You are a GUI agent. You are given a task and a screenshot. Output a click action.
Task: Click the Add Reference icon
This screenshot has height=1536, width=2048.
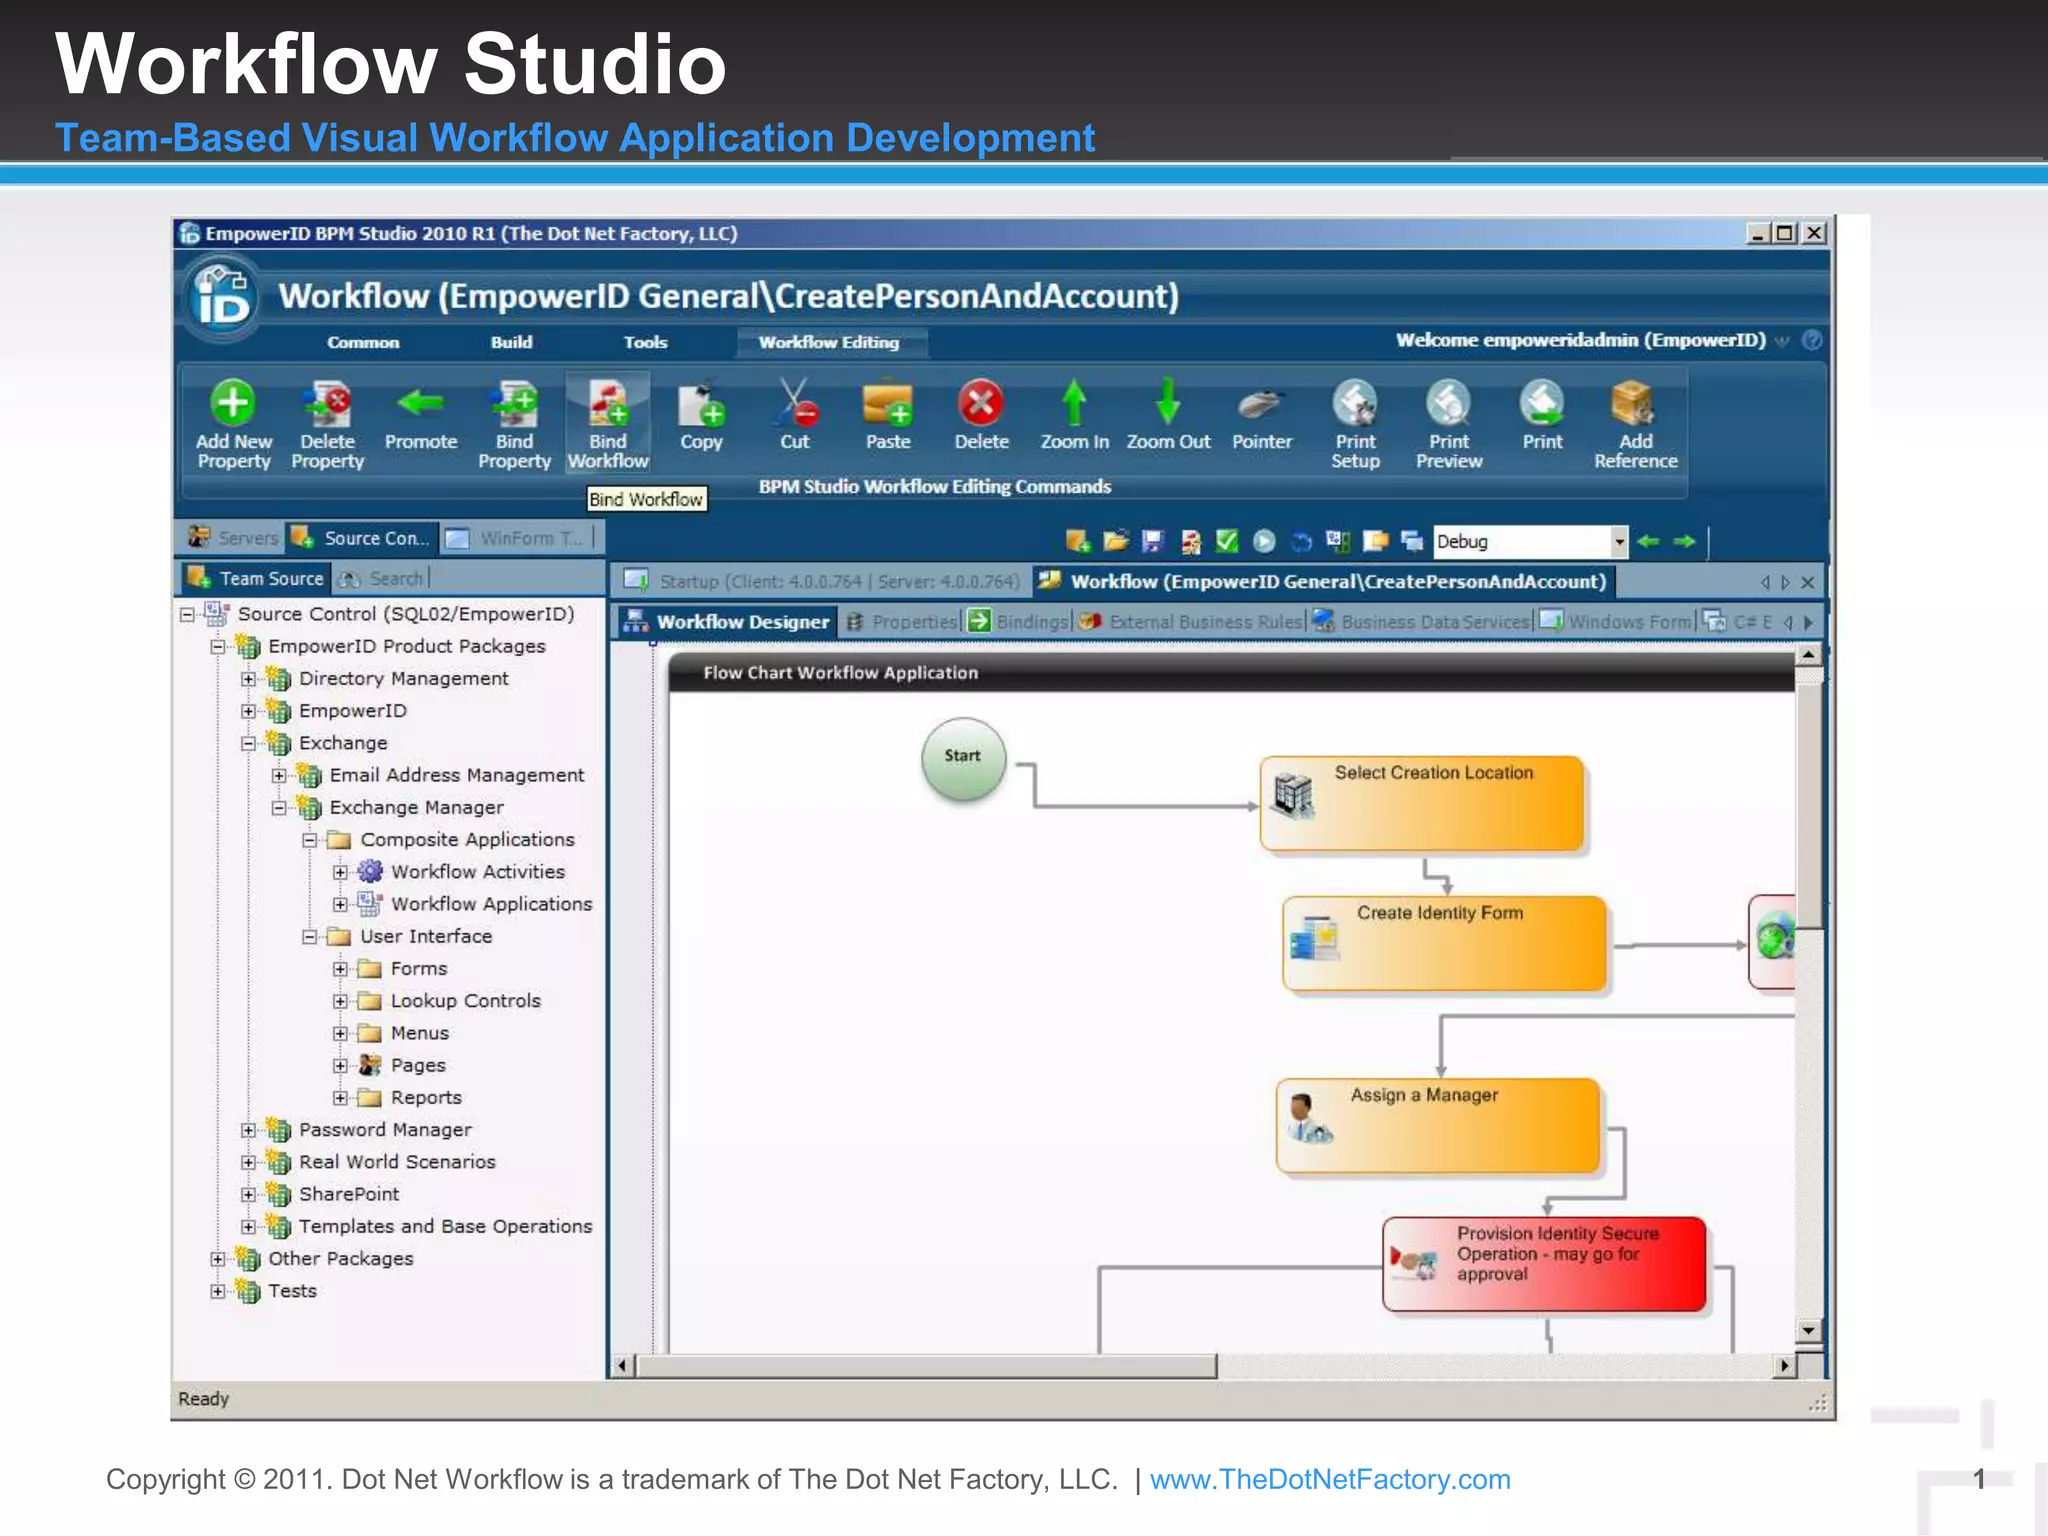[x=1635, y=404]
